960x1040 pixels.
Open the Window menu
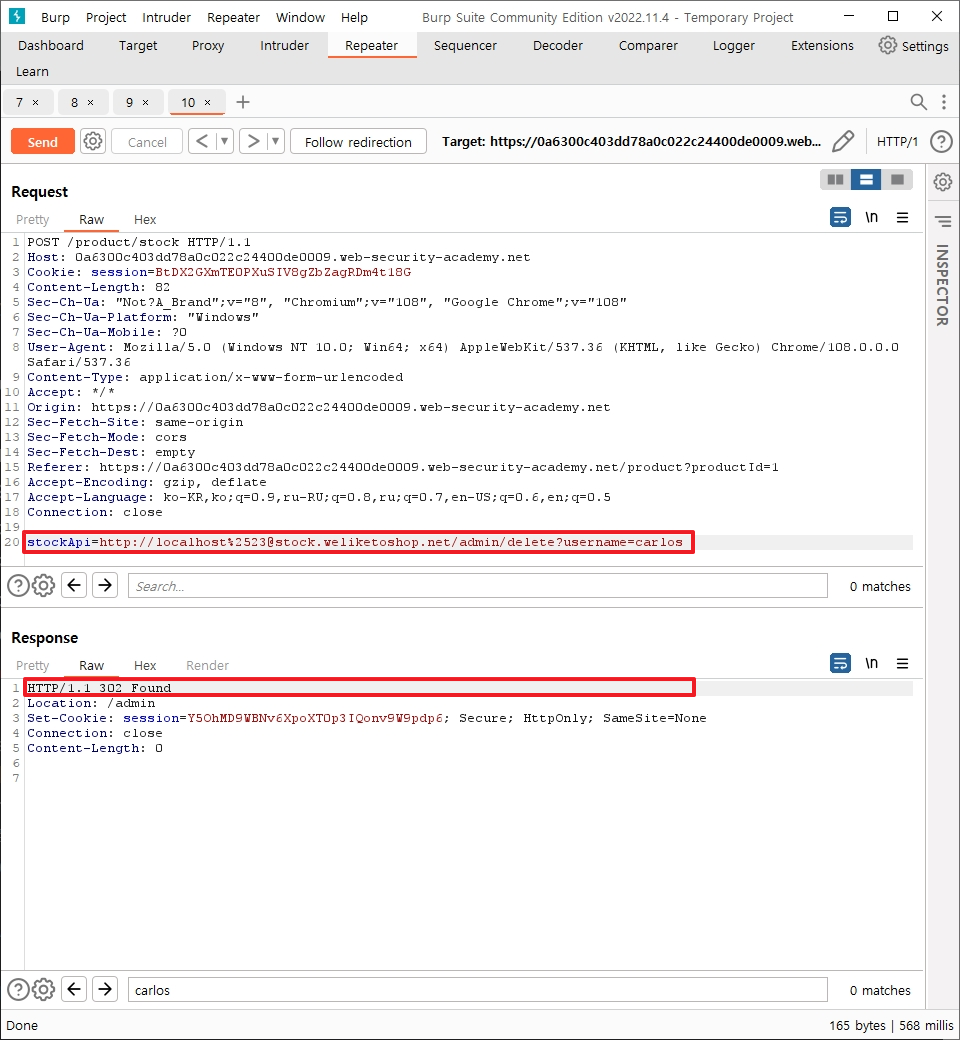point(301,17)
